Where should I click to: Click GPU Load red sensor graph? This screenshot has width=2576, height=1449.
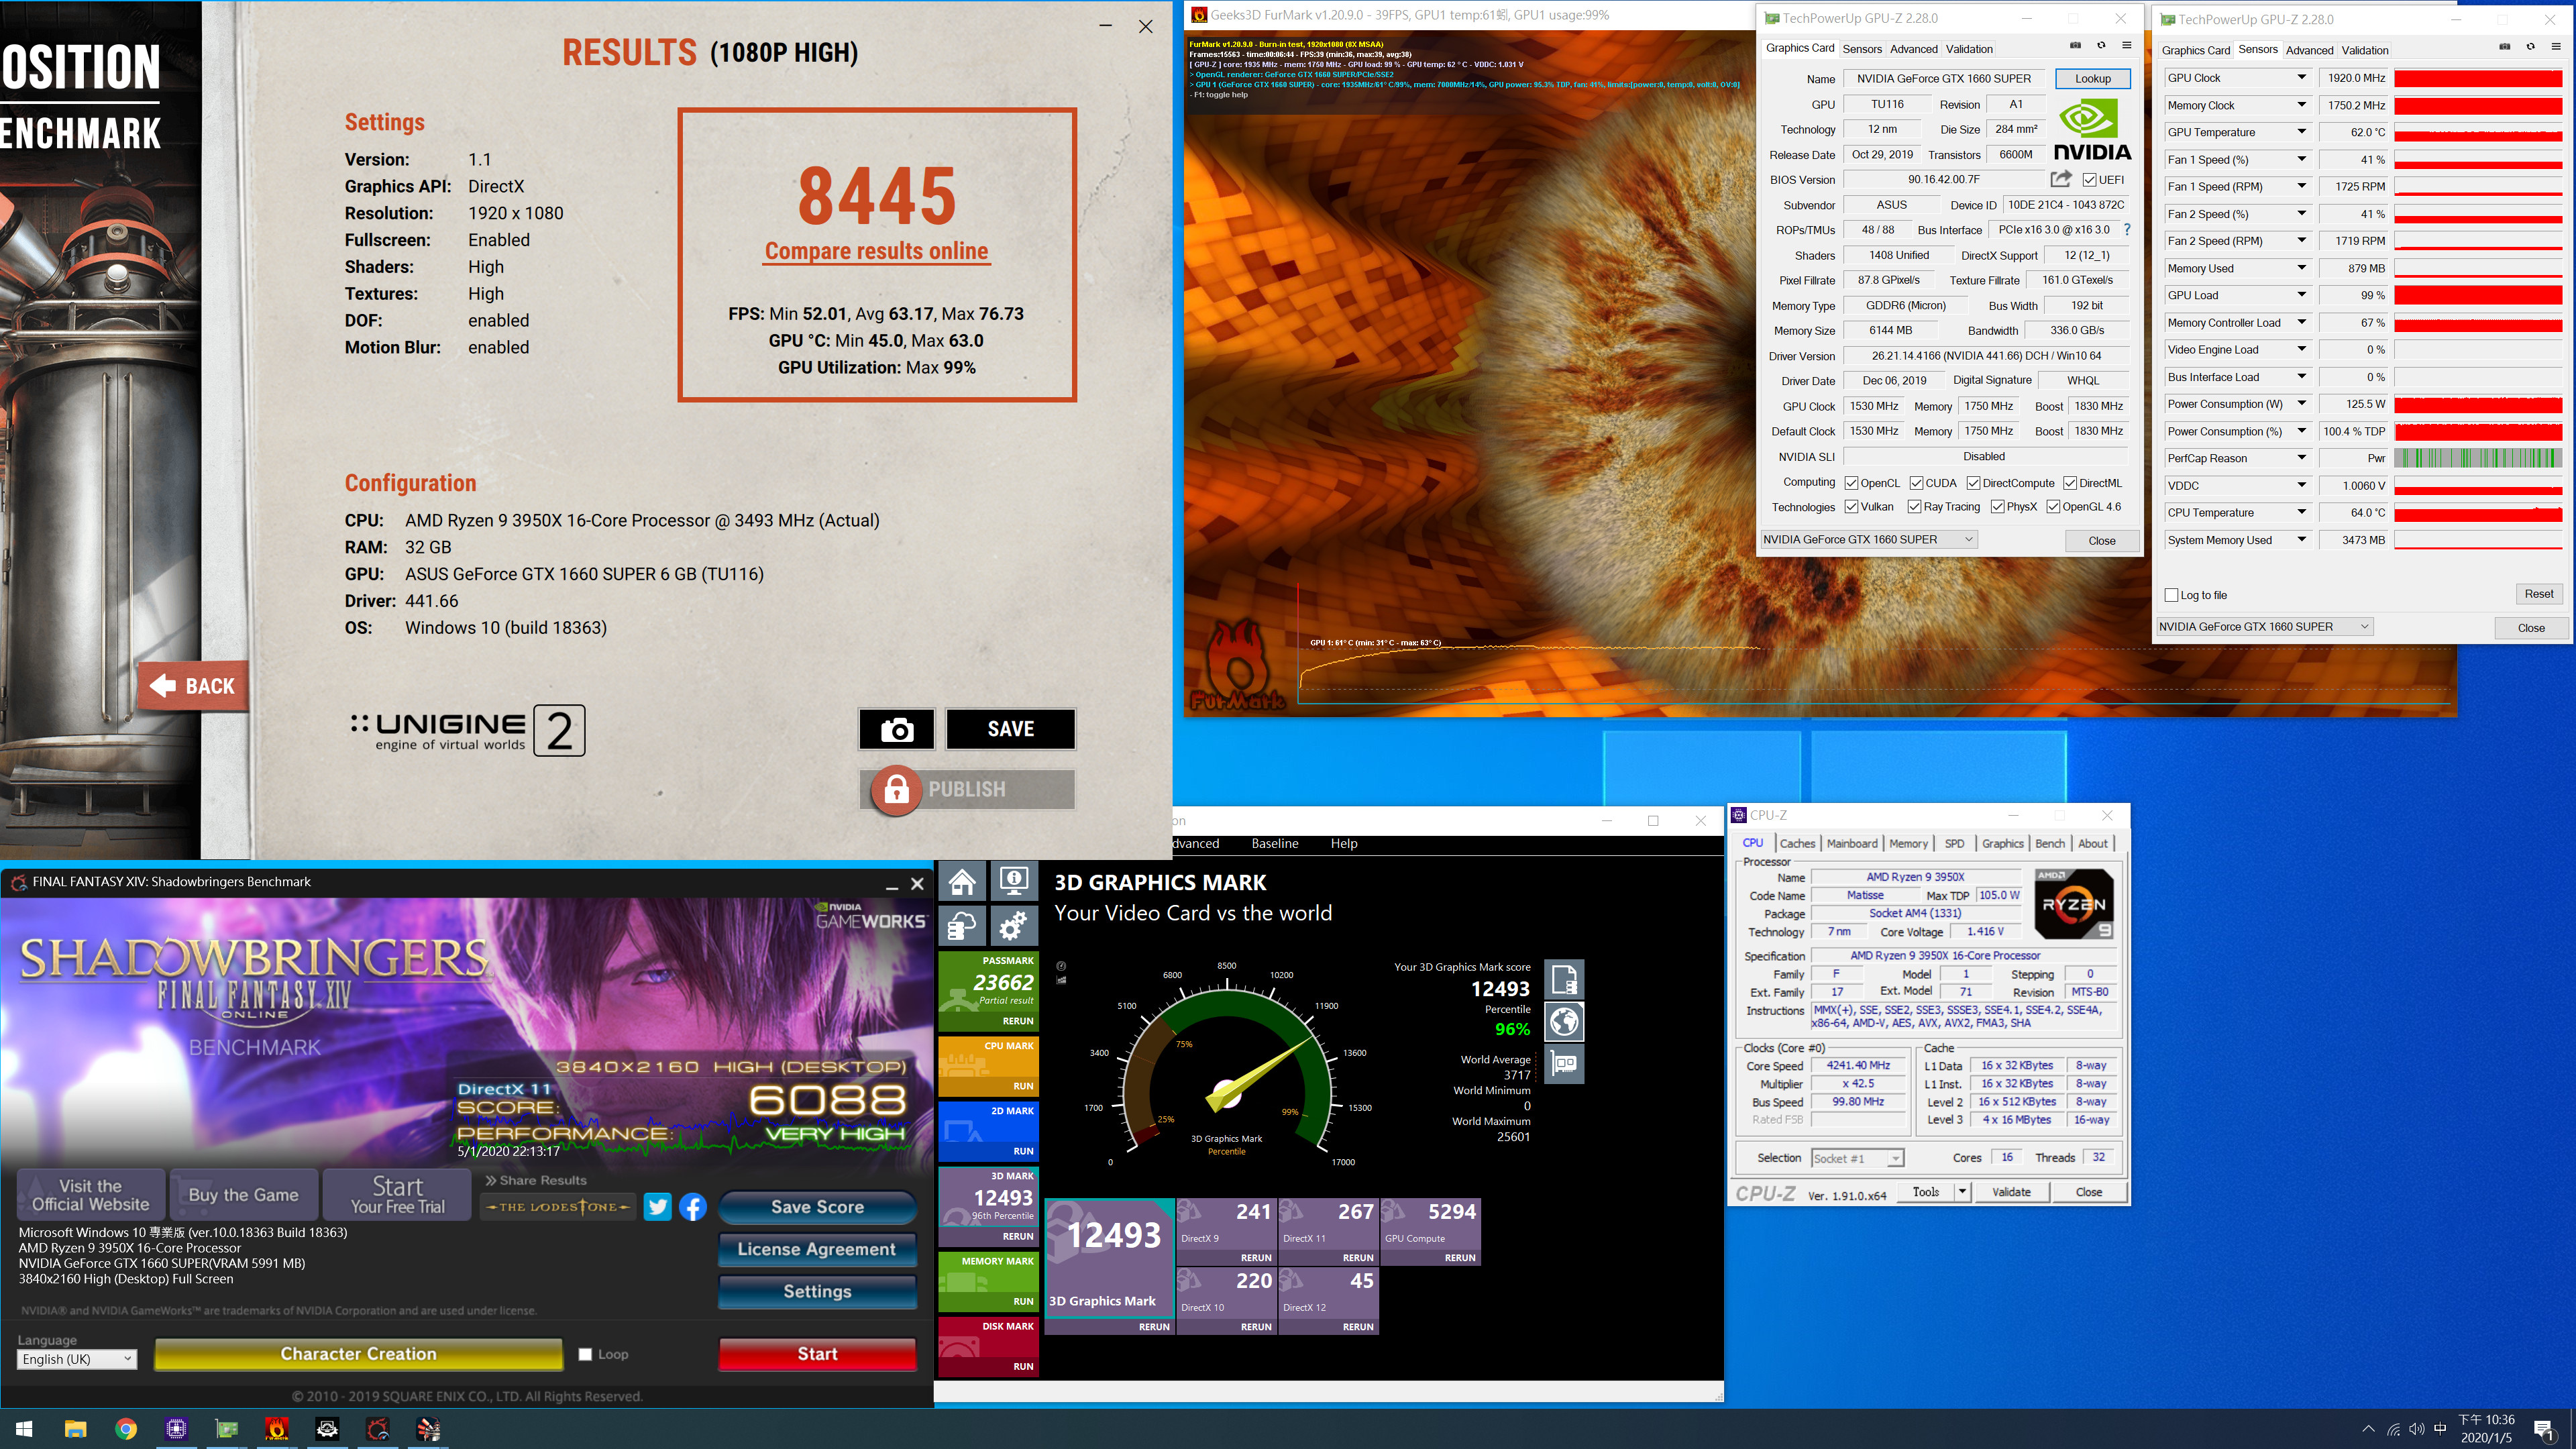(x=2478, y=295)
